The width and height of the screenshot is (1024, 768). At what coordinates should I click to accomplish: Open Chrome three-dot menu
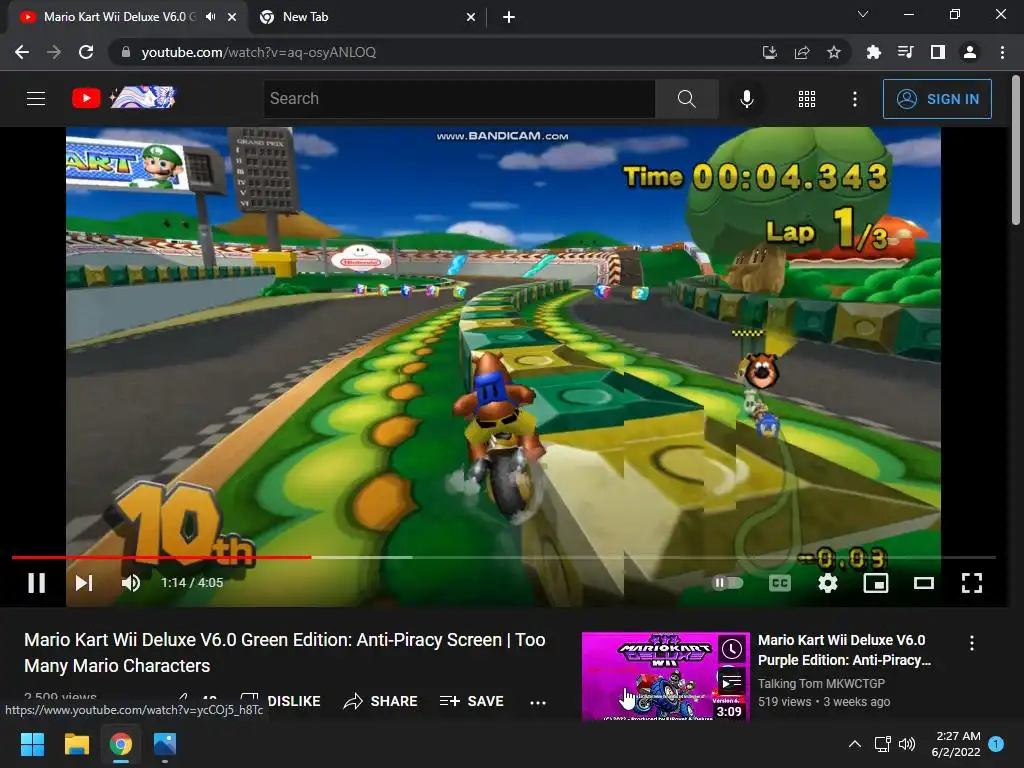coord(1002,52)
